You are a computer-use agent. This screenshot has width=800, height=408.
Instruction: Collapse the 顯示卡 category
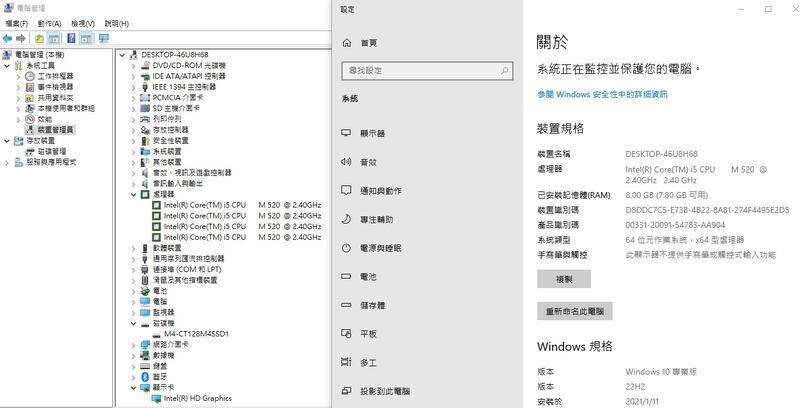coord(133,388)
